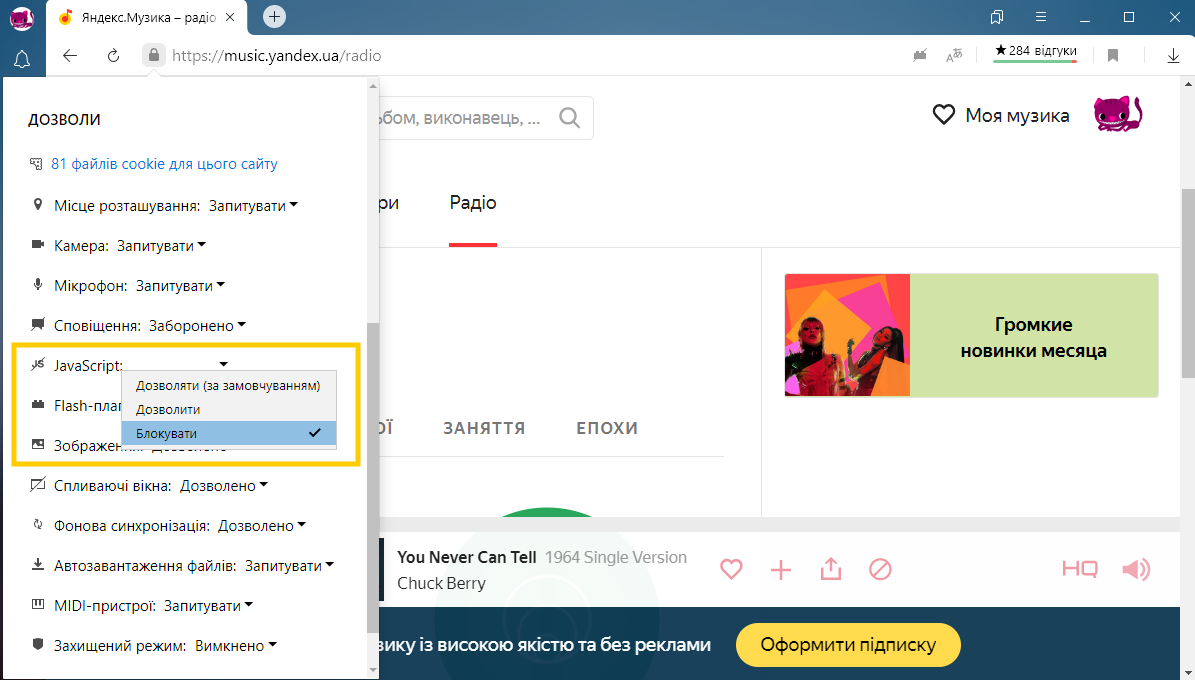Click the browser profile avatar in the title bar
The image size is (1195, 680).
click(x=22, y=18)
